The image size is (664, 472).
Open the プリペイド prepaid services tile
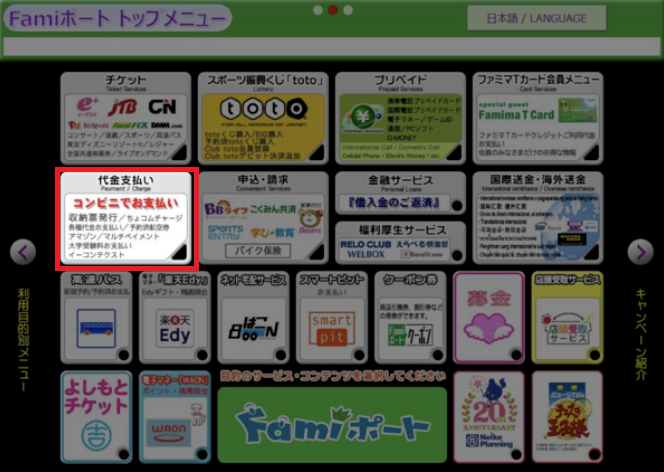[x=400, y=117]
